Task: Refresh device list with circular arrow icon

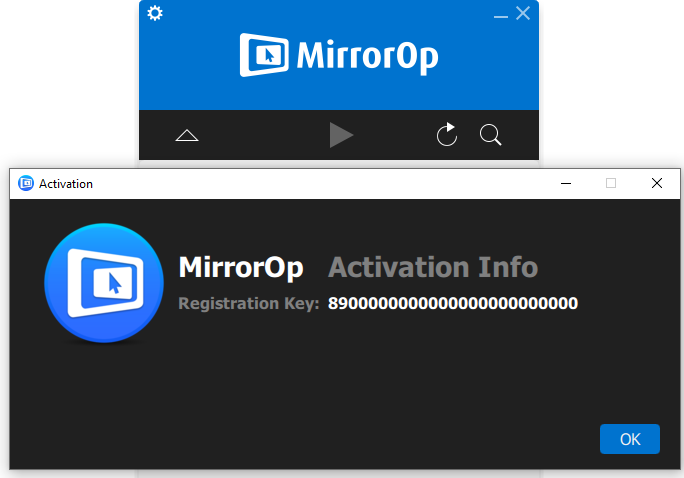Action: point(447,134)
